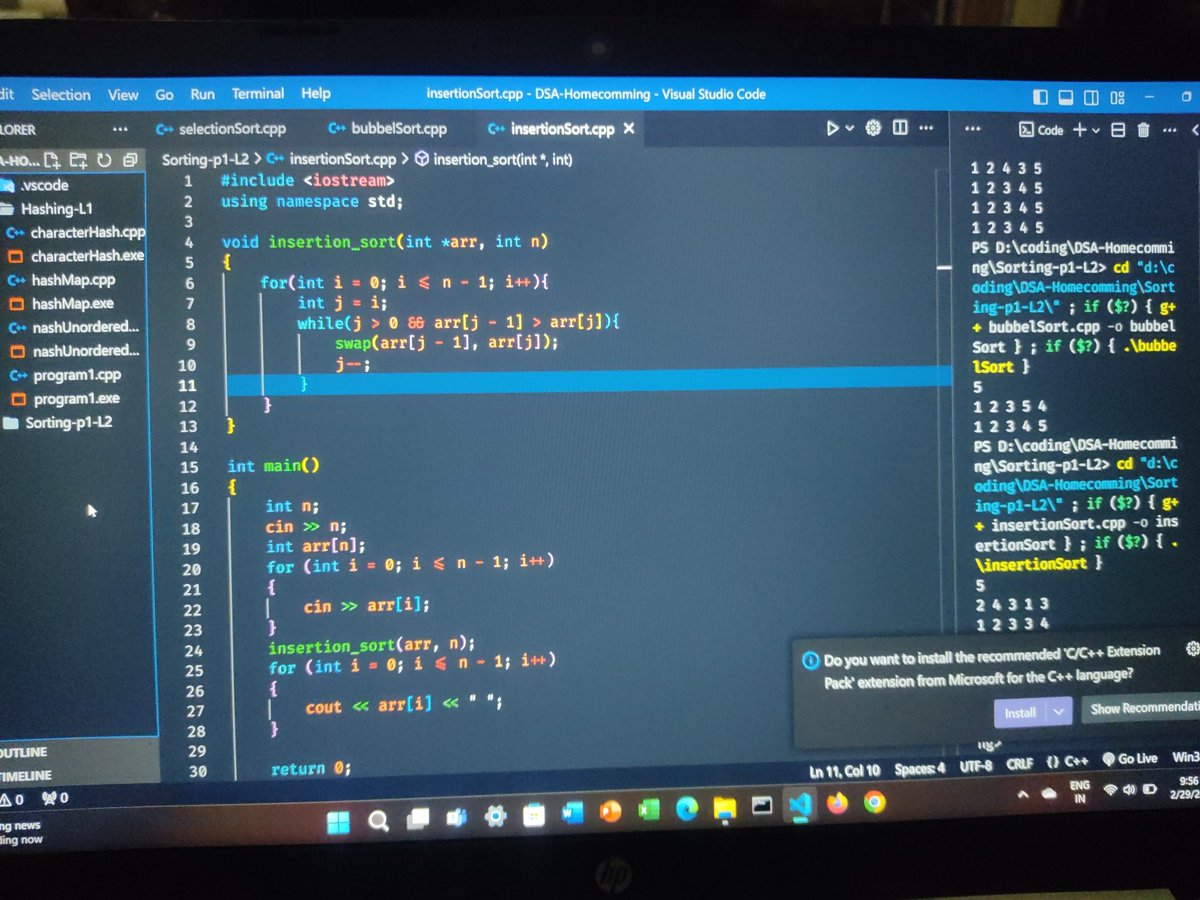
Task: Open the terminal profile dropdown chevron
Action: (1096, 130)
